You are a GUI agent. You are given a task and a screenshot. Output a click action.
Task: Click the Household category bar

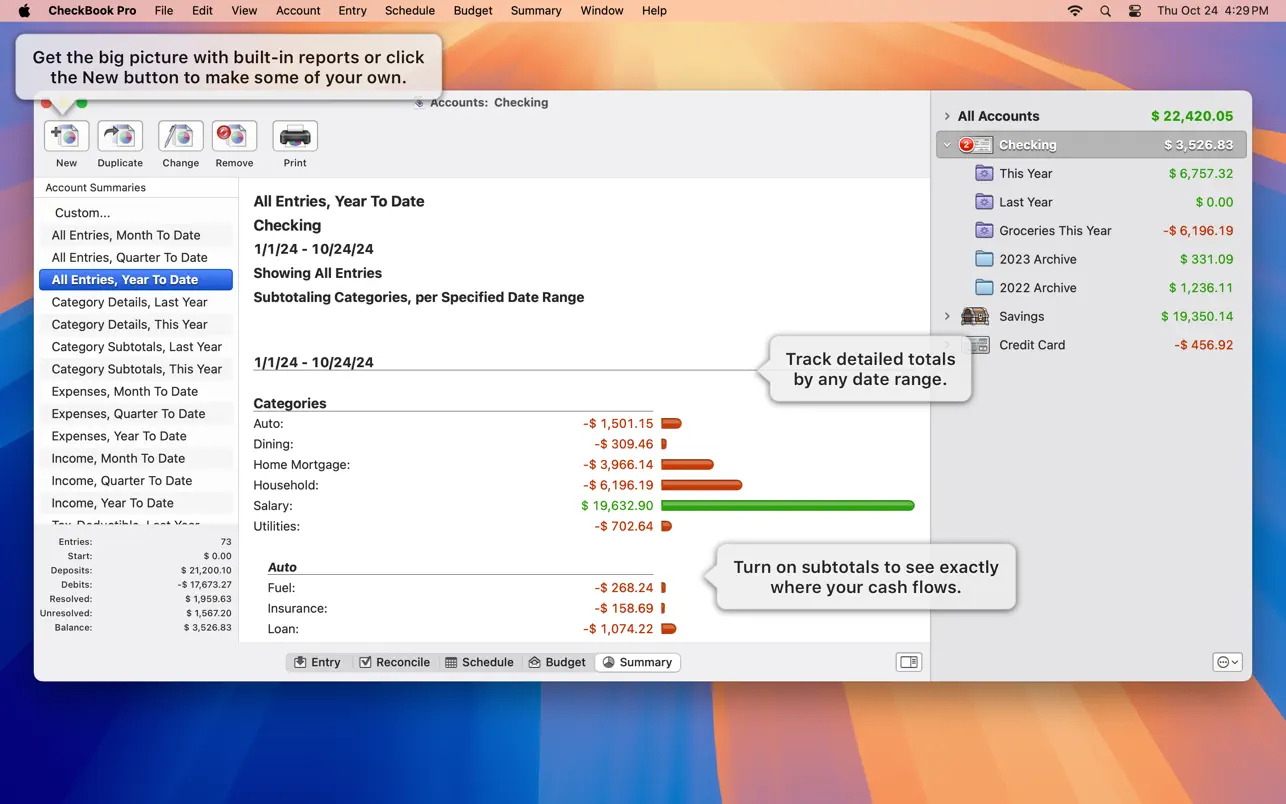coord(702,485)
